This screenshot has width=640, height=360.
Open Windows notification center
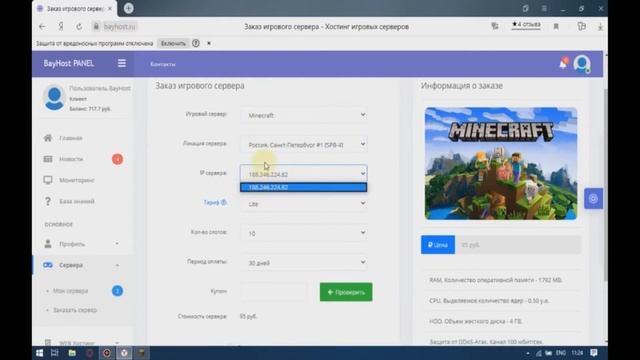click(x=593, y=353)
